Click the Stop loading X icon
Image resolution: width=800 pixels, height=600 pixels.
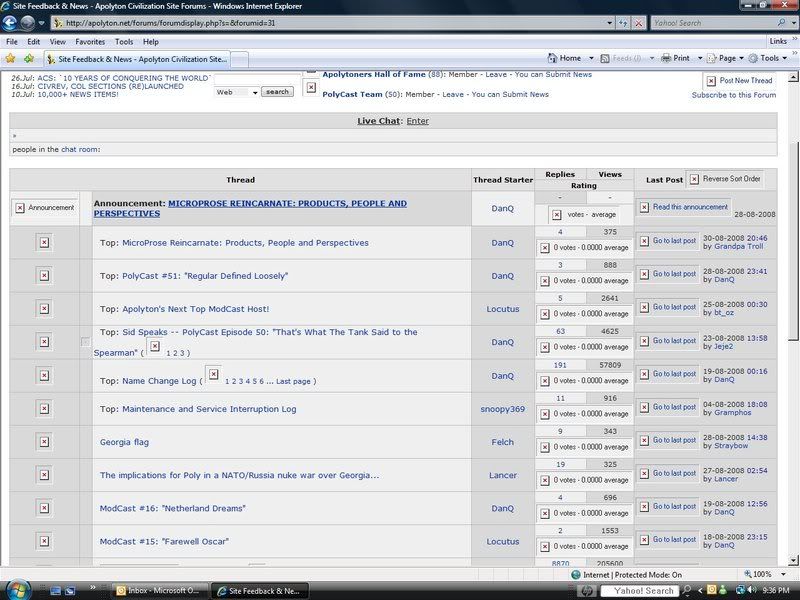(x=638, y=23)
